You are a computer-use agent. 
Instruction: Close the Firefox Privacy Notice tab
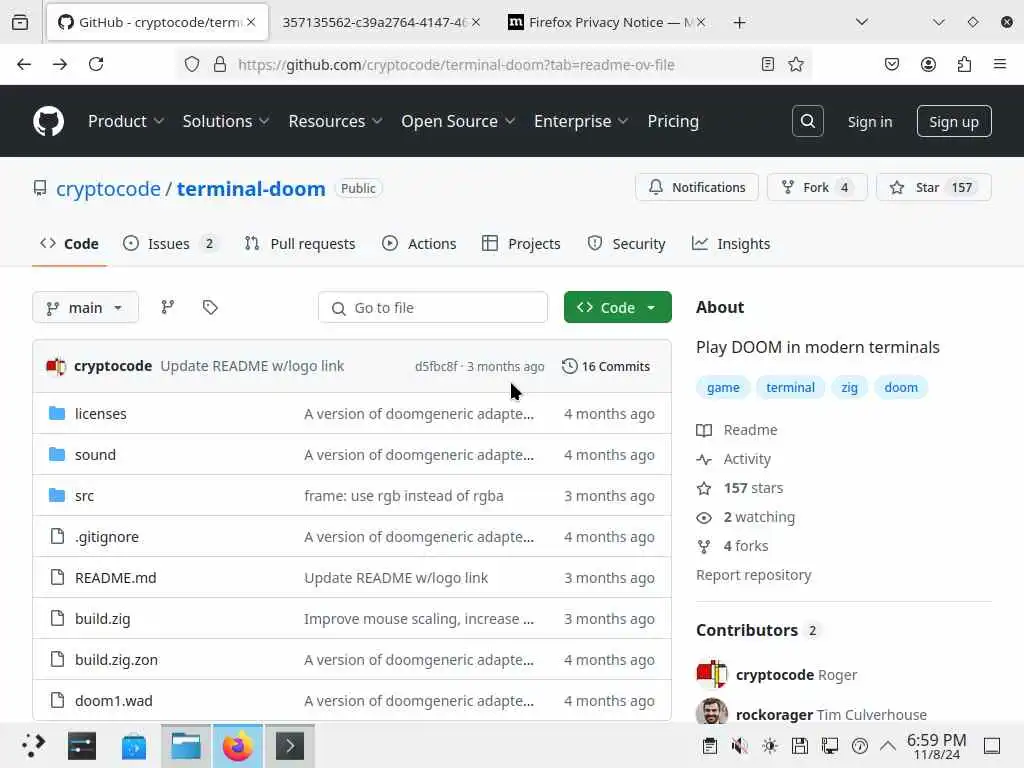click(701, 22)
